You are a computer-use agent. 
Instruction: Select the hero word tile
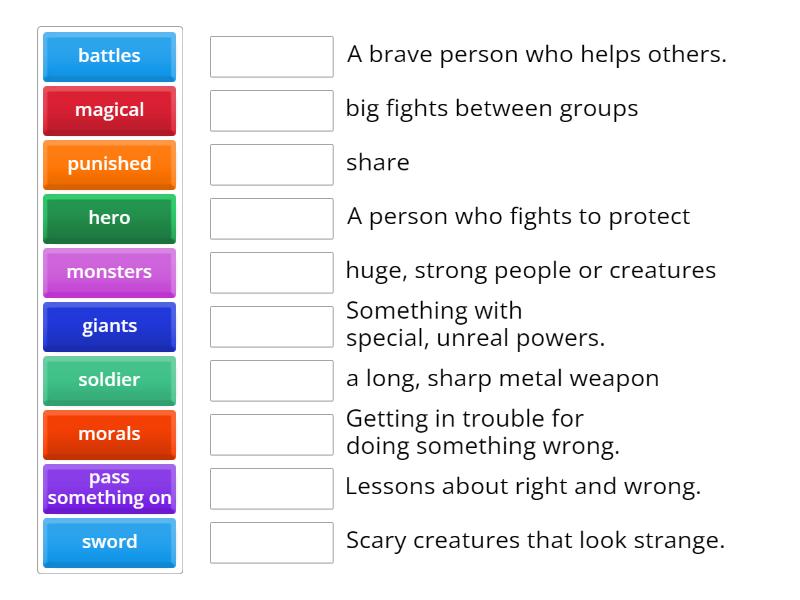[109, 218]
